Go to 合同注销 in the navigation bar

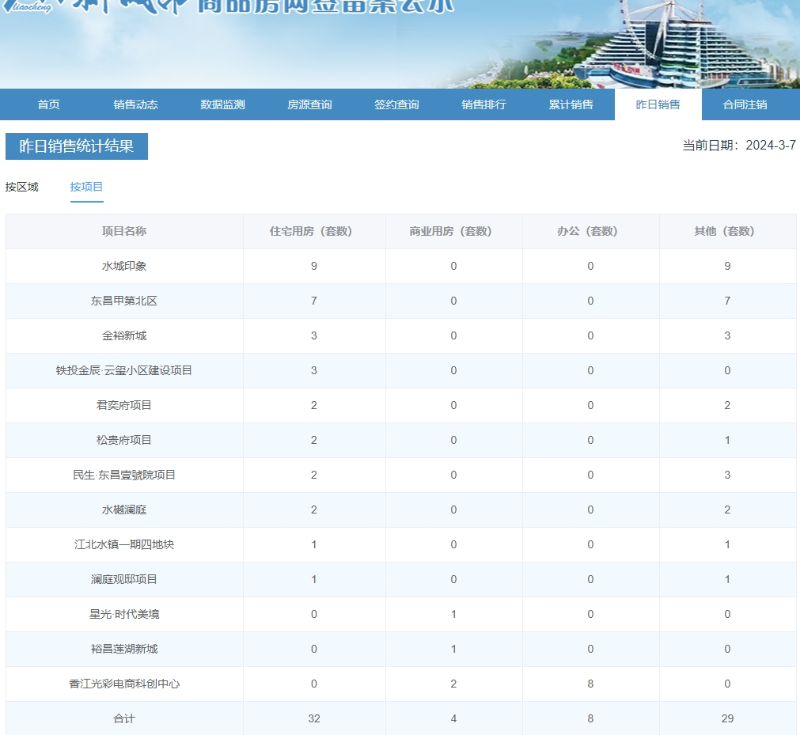click(x=744, y=105)
